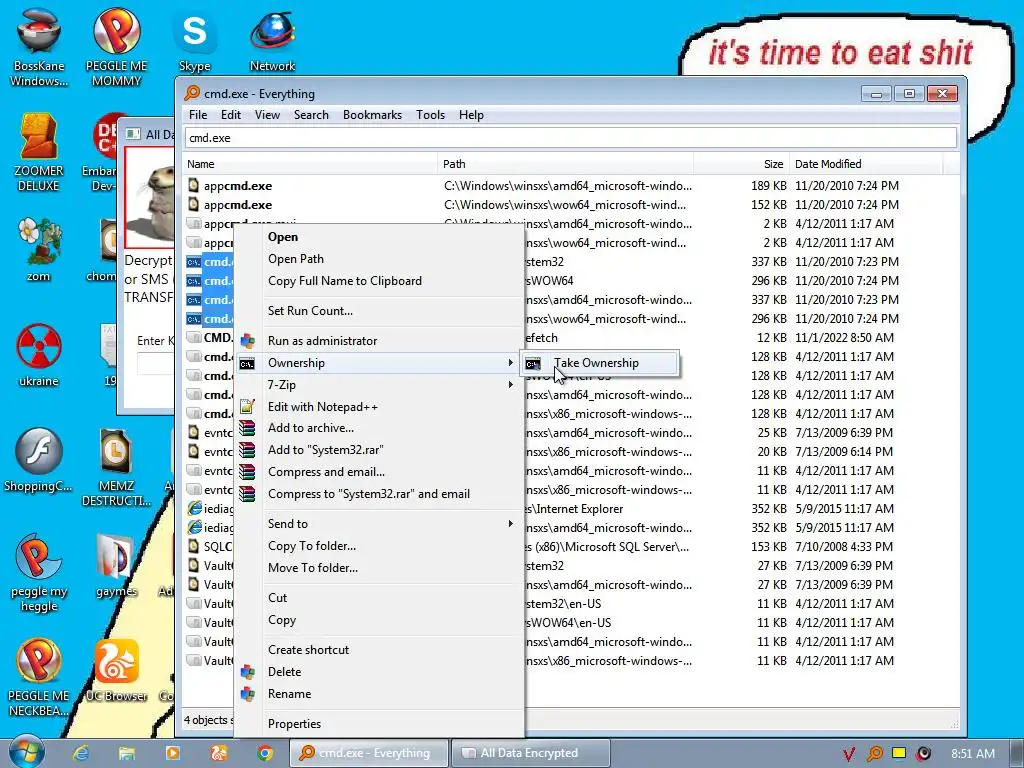Select Run as administrator
The image size is (1024, 768).
pos(379,341)
